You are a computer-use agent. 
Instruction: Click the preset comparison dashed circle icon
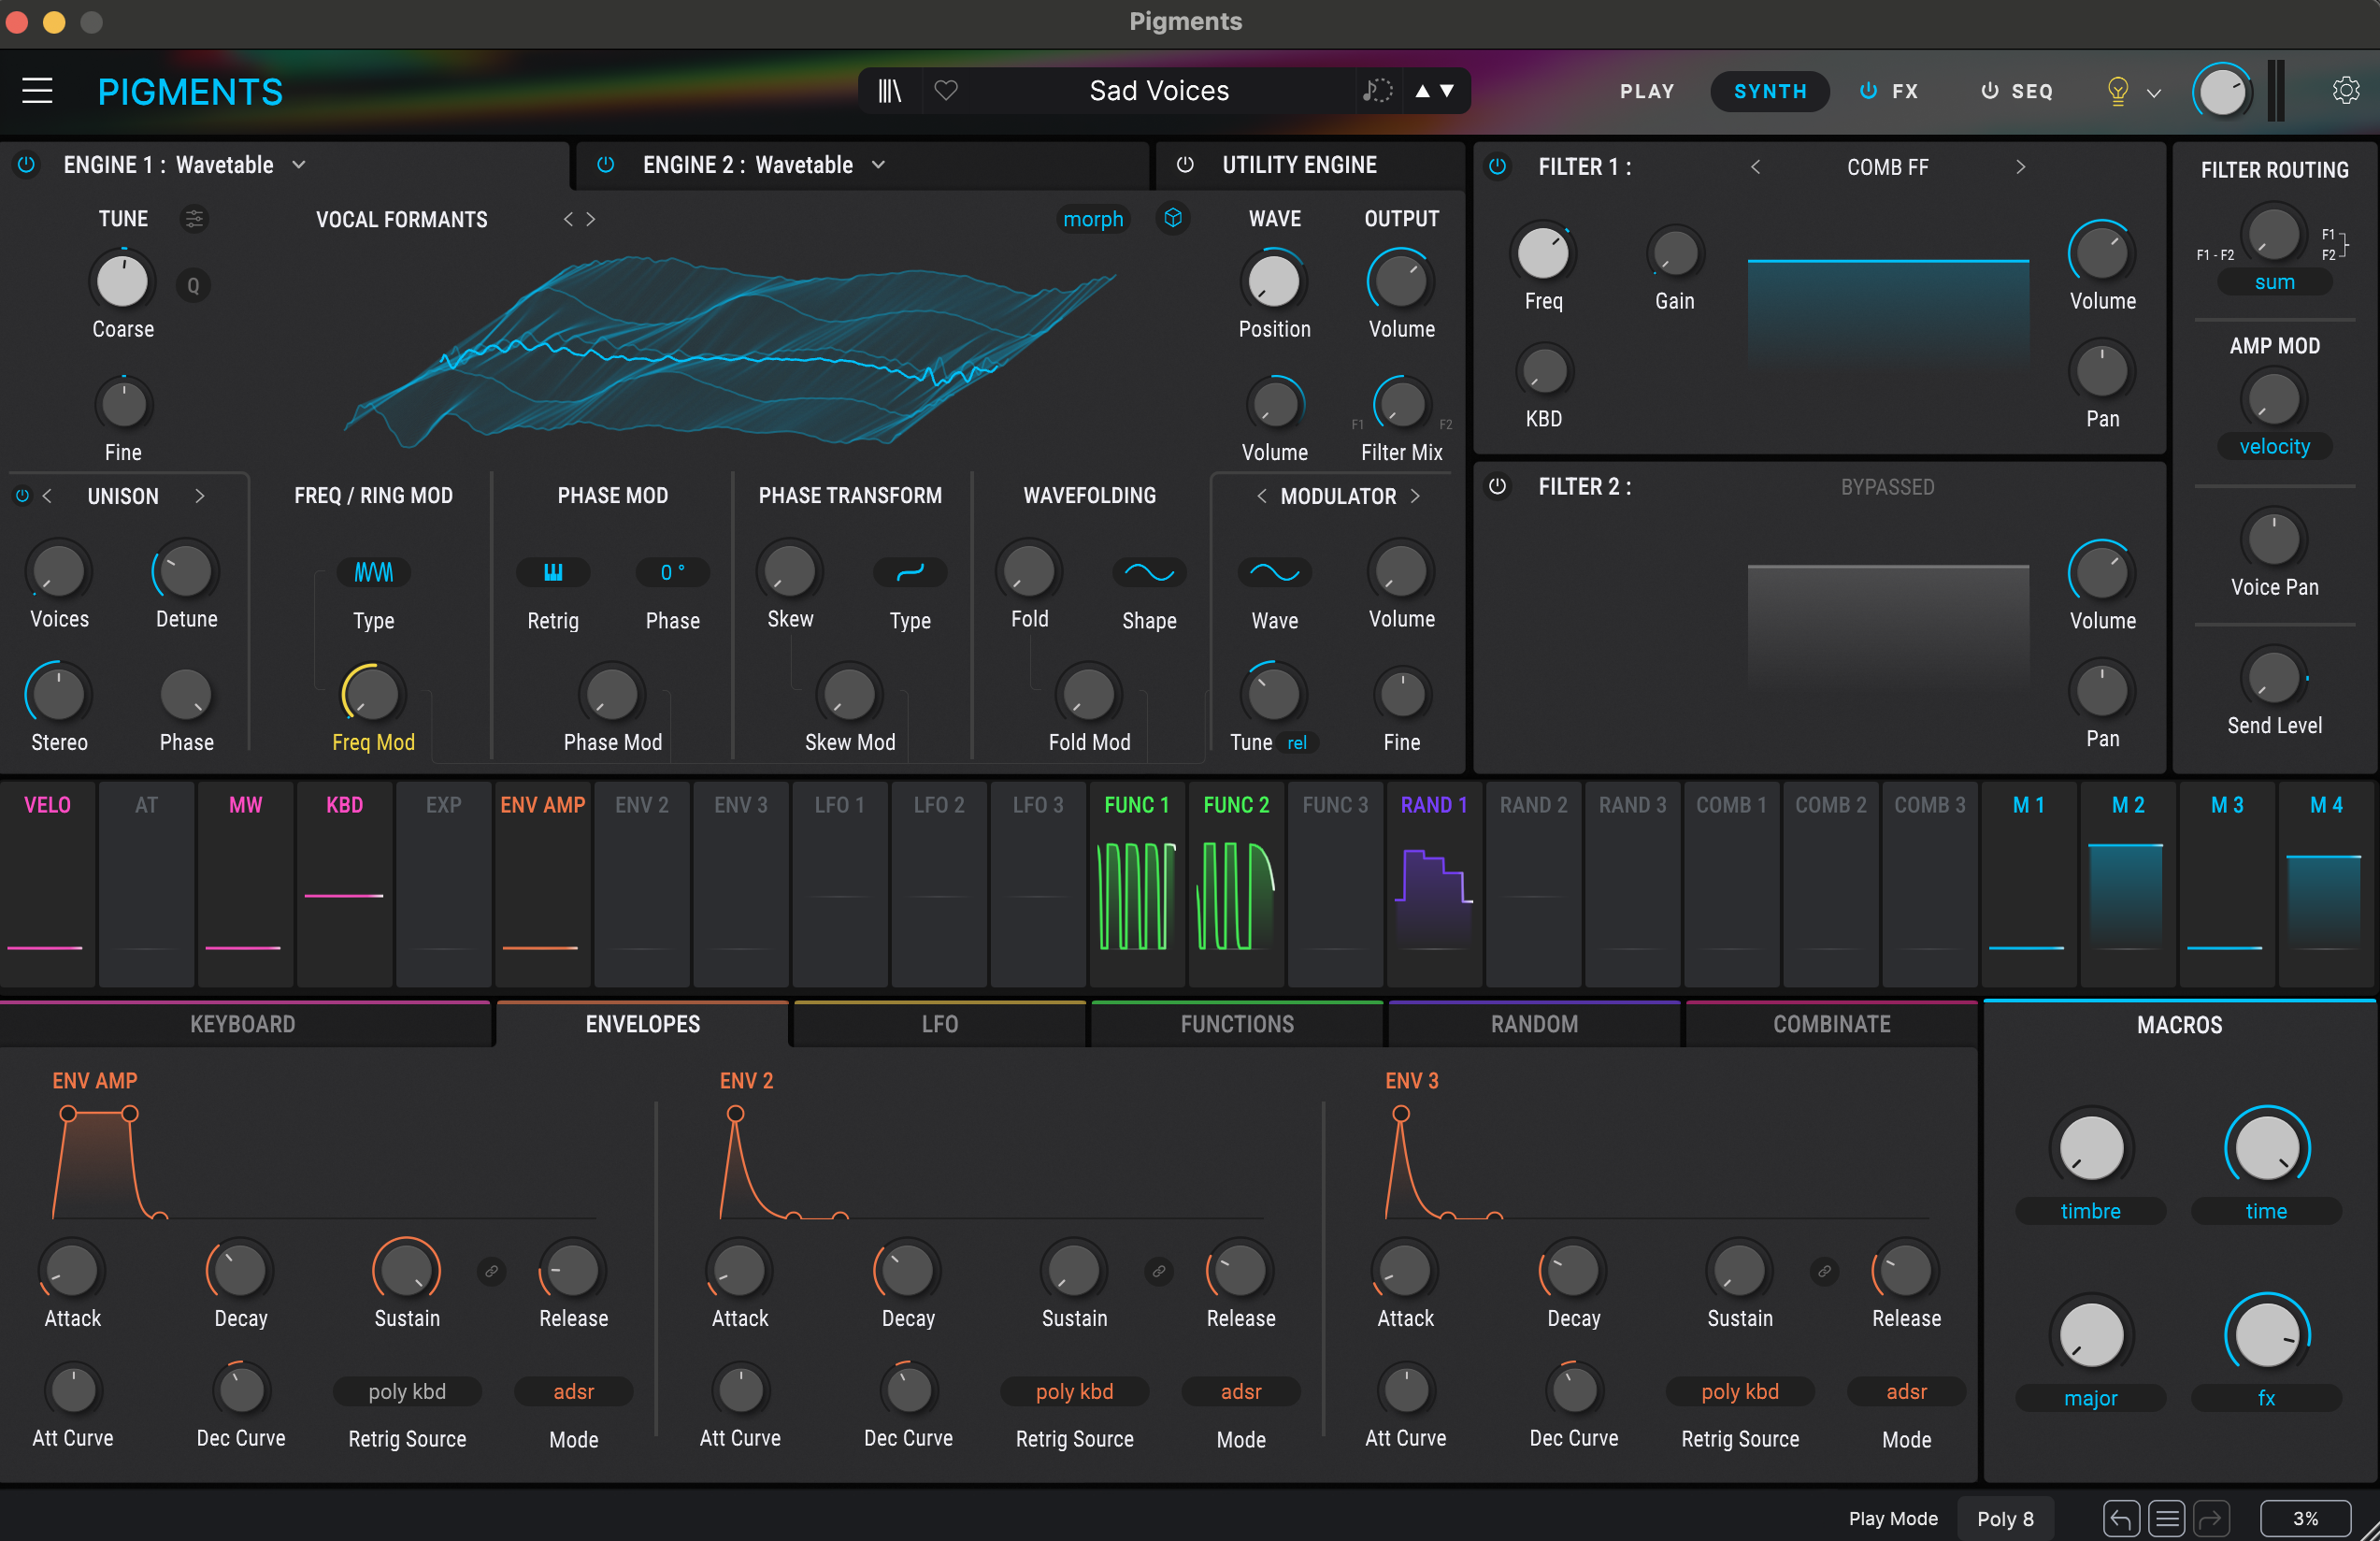pyautogui.click(x=1377, y=91)
